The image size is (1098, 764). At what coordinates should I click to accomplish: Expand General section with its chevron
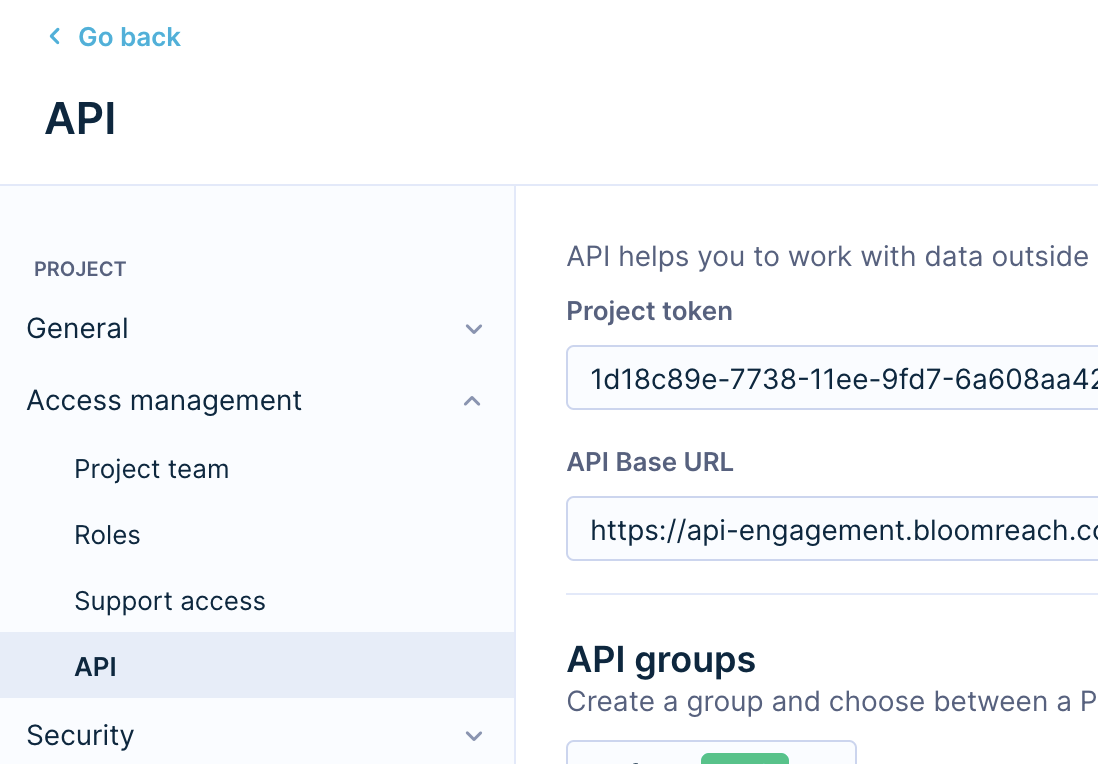pyautogui.click(x=474, y=329)
